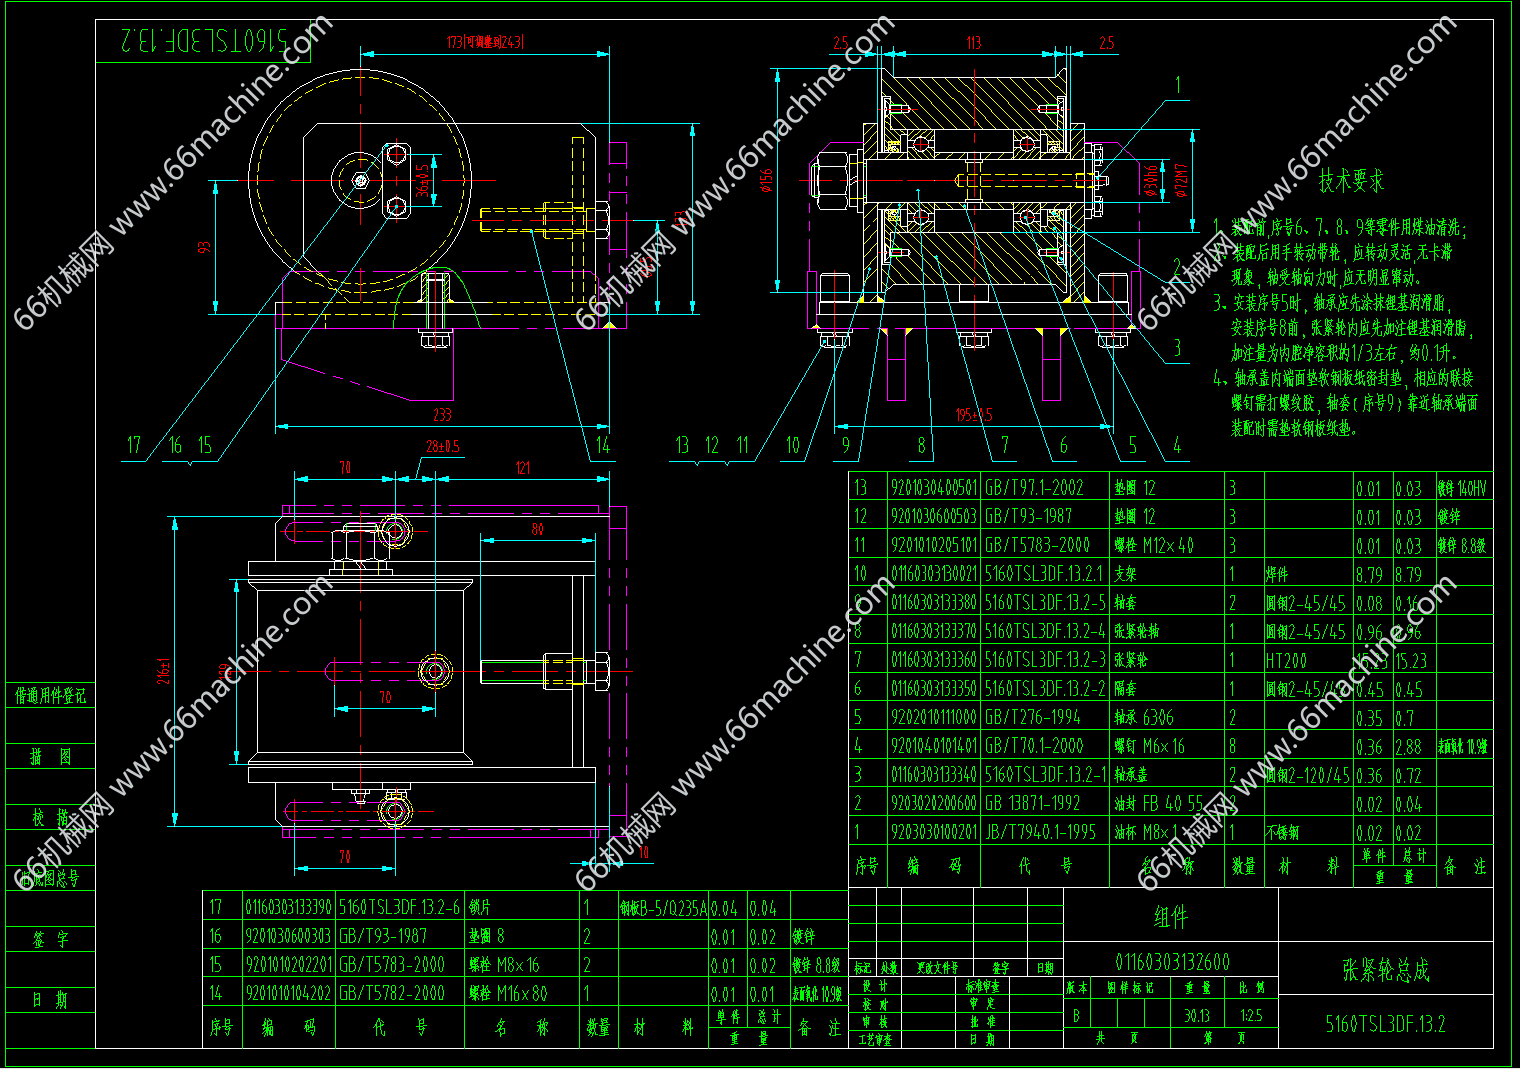This screenshot has width=1520, height=1069.
Task: Click the part name '轴承盖'
Action: click(1131, 775)
